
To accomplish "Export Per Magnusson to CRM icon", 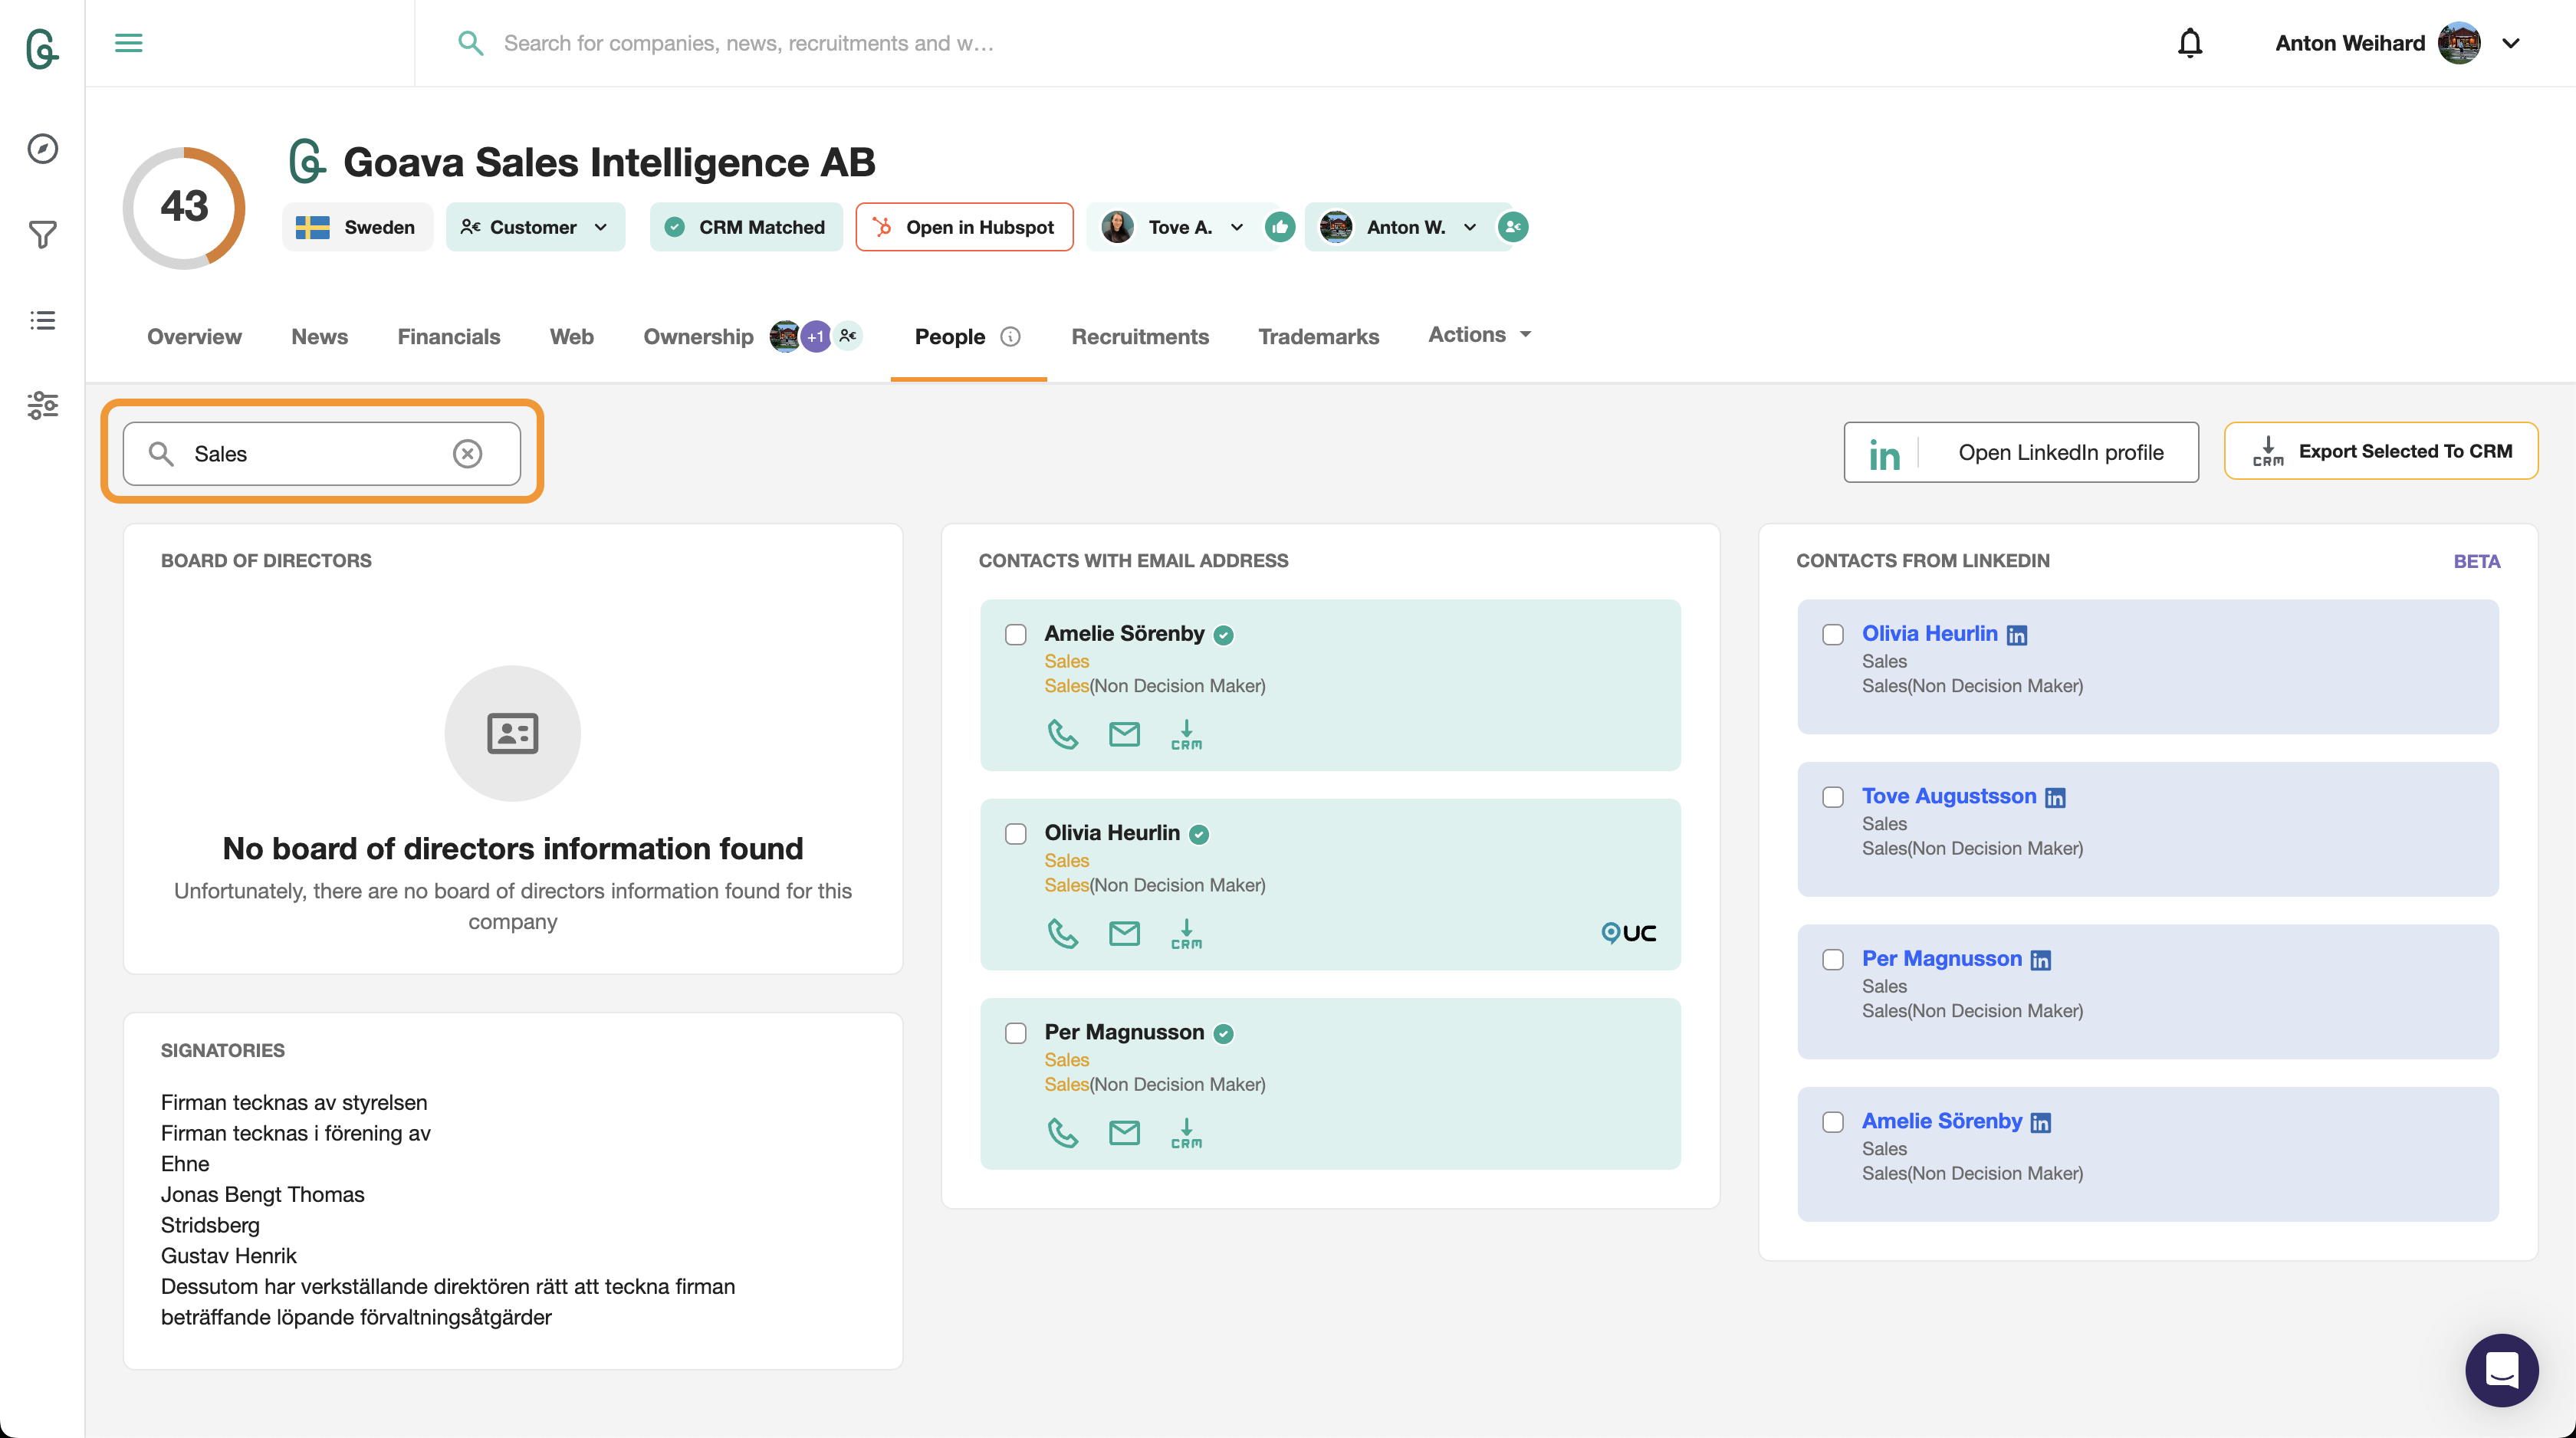I will click(1186, 1133).
